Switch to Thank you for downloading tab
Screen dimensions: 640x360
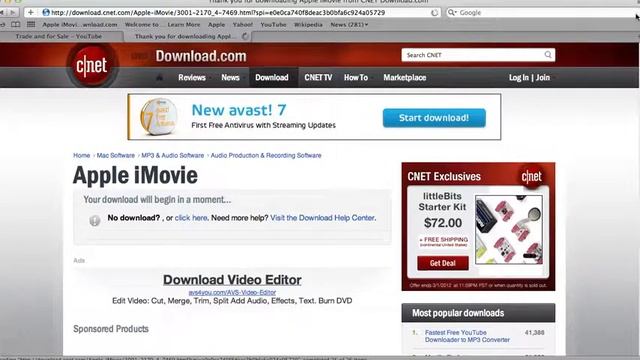tap(186, 36)
